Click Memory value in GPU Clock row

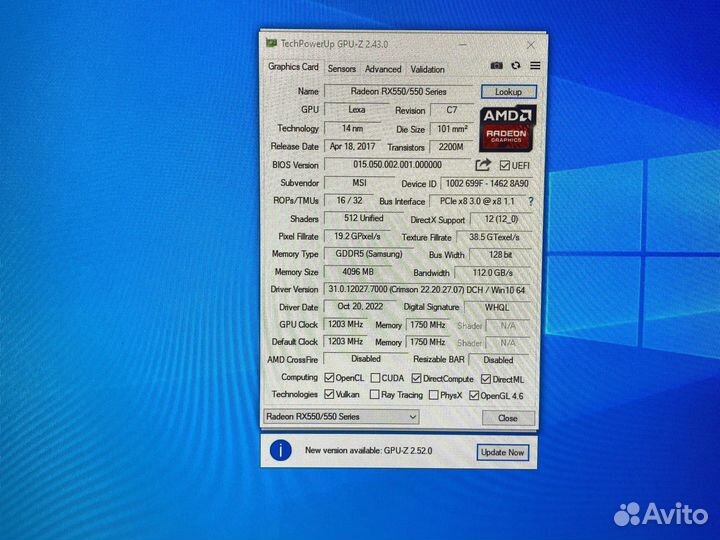click(x=427, y=325)
